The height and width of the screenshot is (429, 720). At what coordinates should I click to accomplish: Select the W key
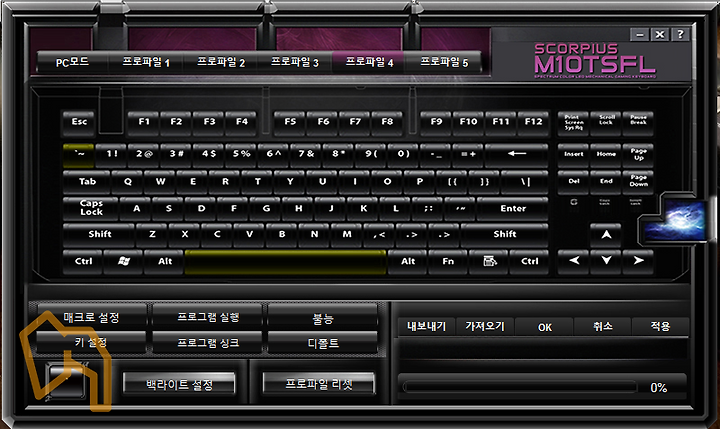[x=160, y=182]
